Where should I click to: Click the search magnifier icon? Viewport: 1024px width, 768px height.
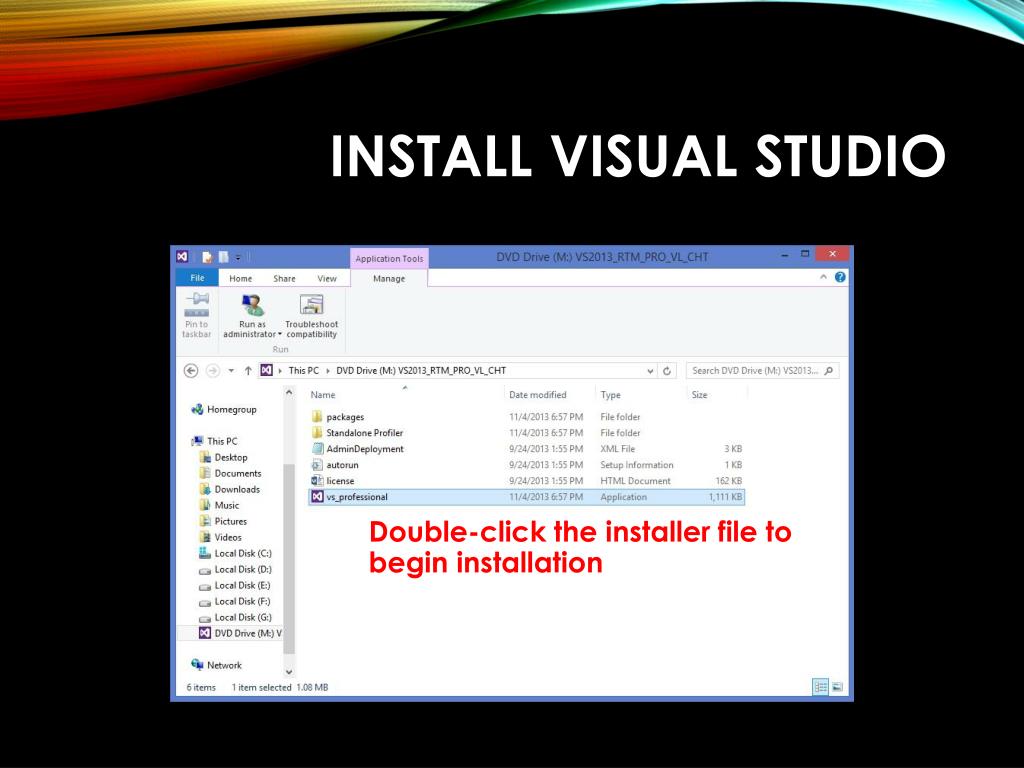click(829, 371)
